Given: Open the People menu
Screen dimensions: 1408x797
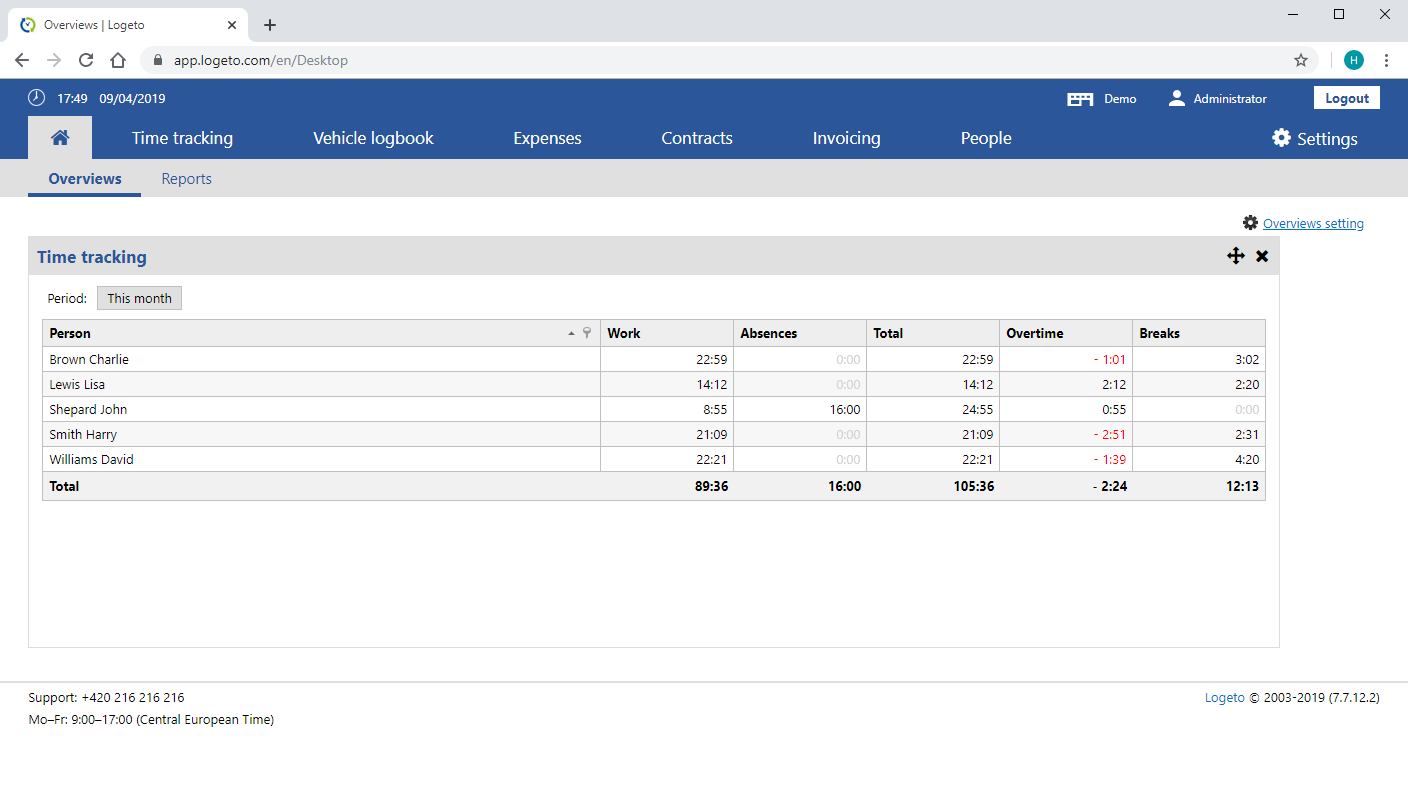Looking at the screenshot, I should pyautogui.click(x=986, y=138).
